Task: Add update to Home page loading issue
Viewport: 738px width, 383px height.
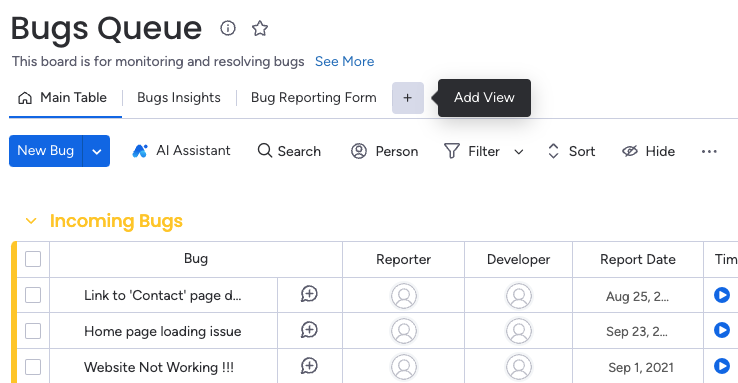Action: pos(309,330)
